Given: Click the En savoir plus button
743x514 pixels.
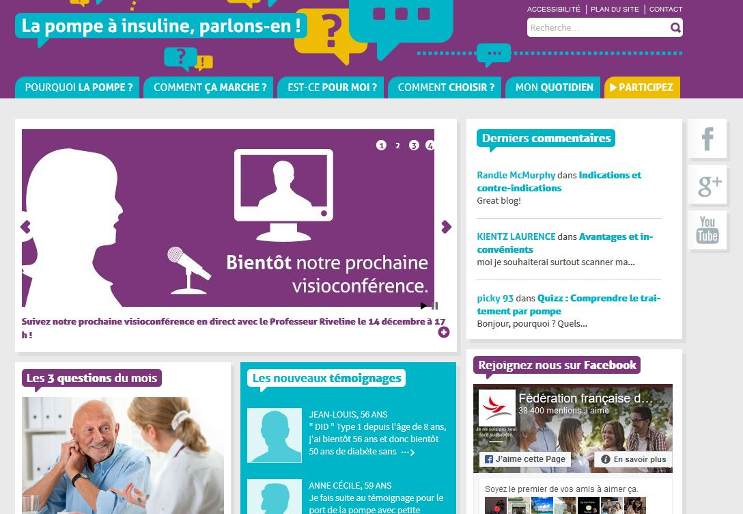Looking at the screenshot, I should click(x=634, y=459).
